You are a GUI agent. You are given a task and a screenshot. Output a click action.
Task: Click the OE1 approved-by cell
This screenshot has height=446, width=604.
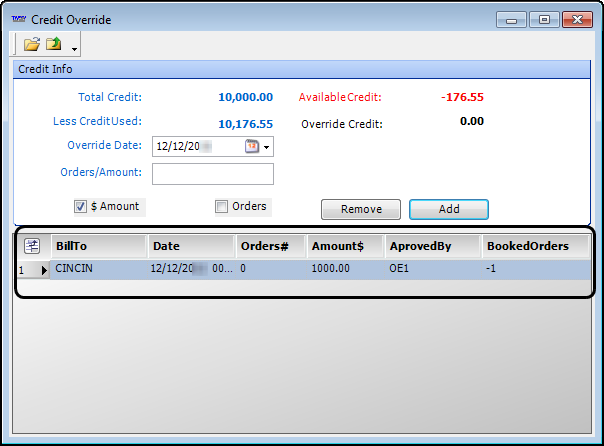click(434, 268)
